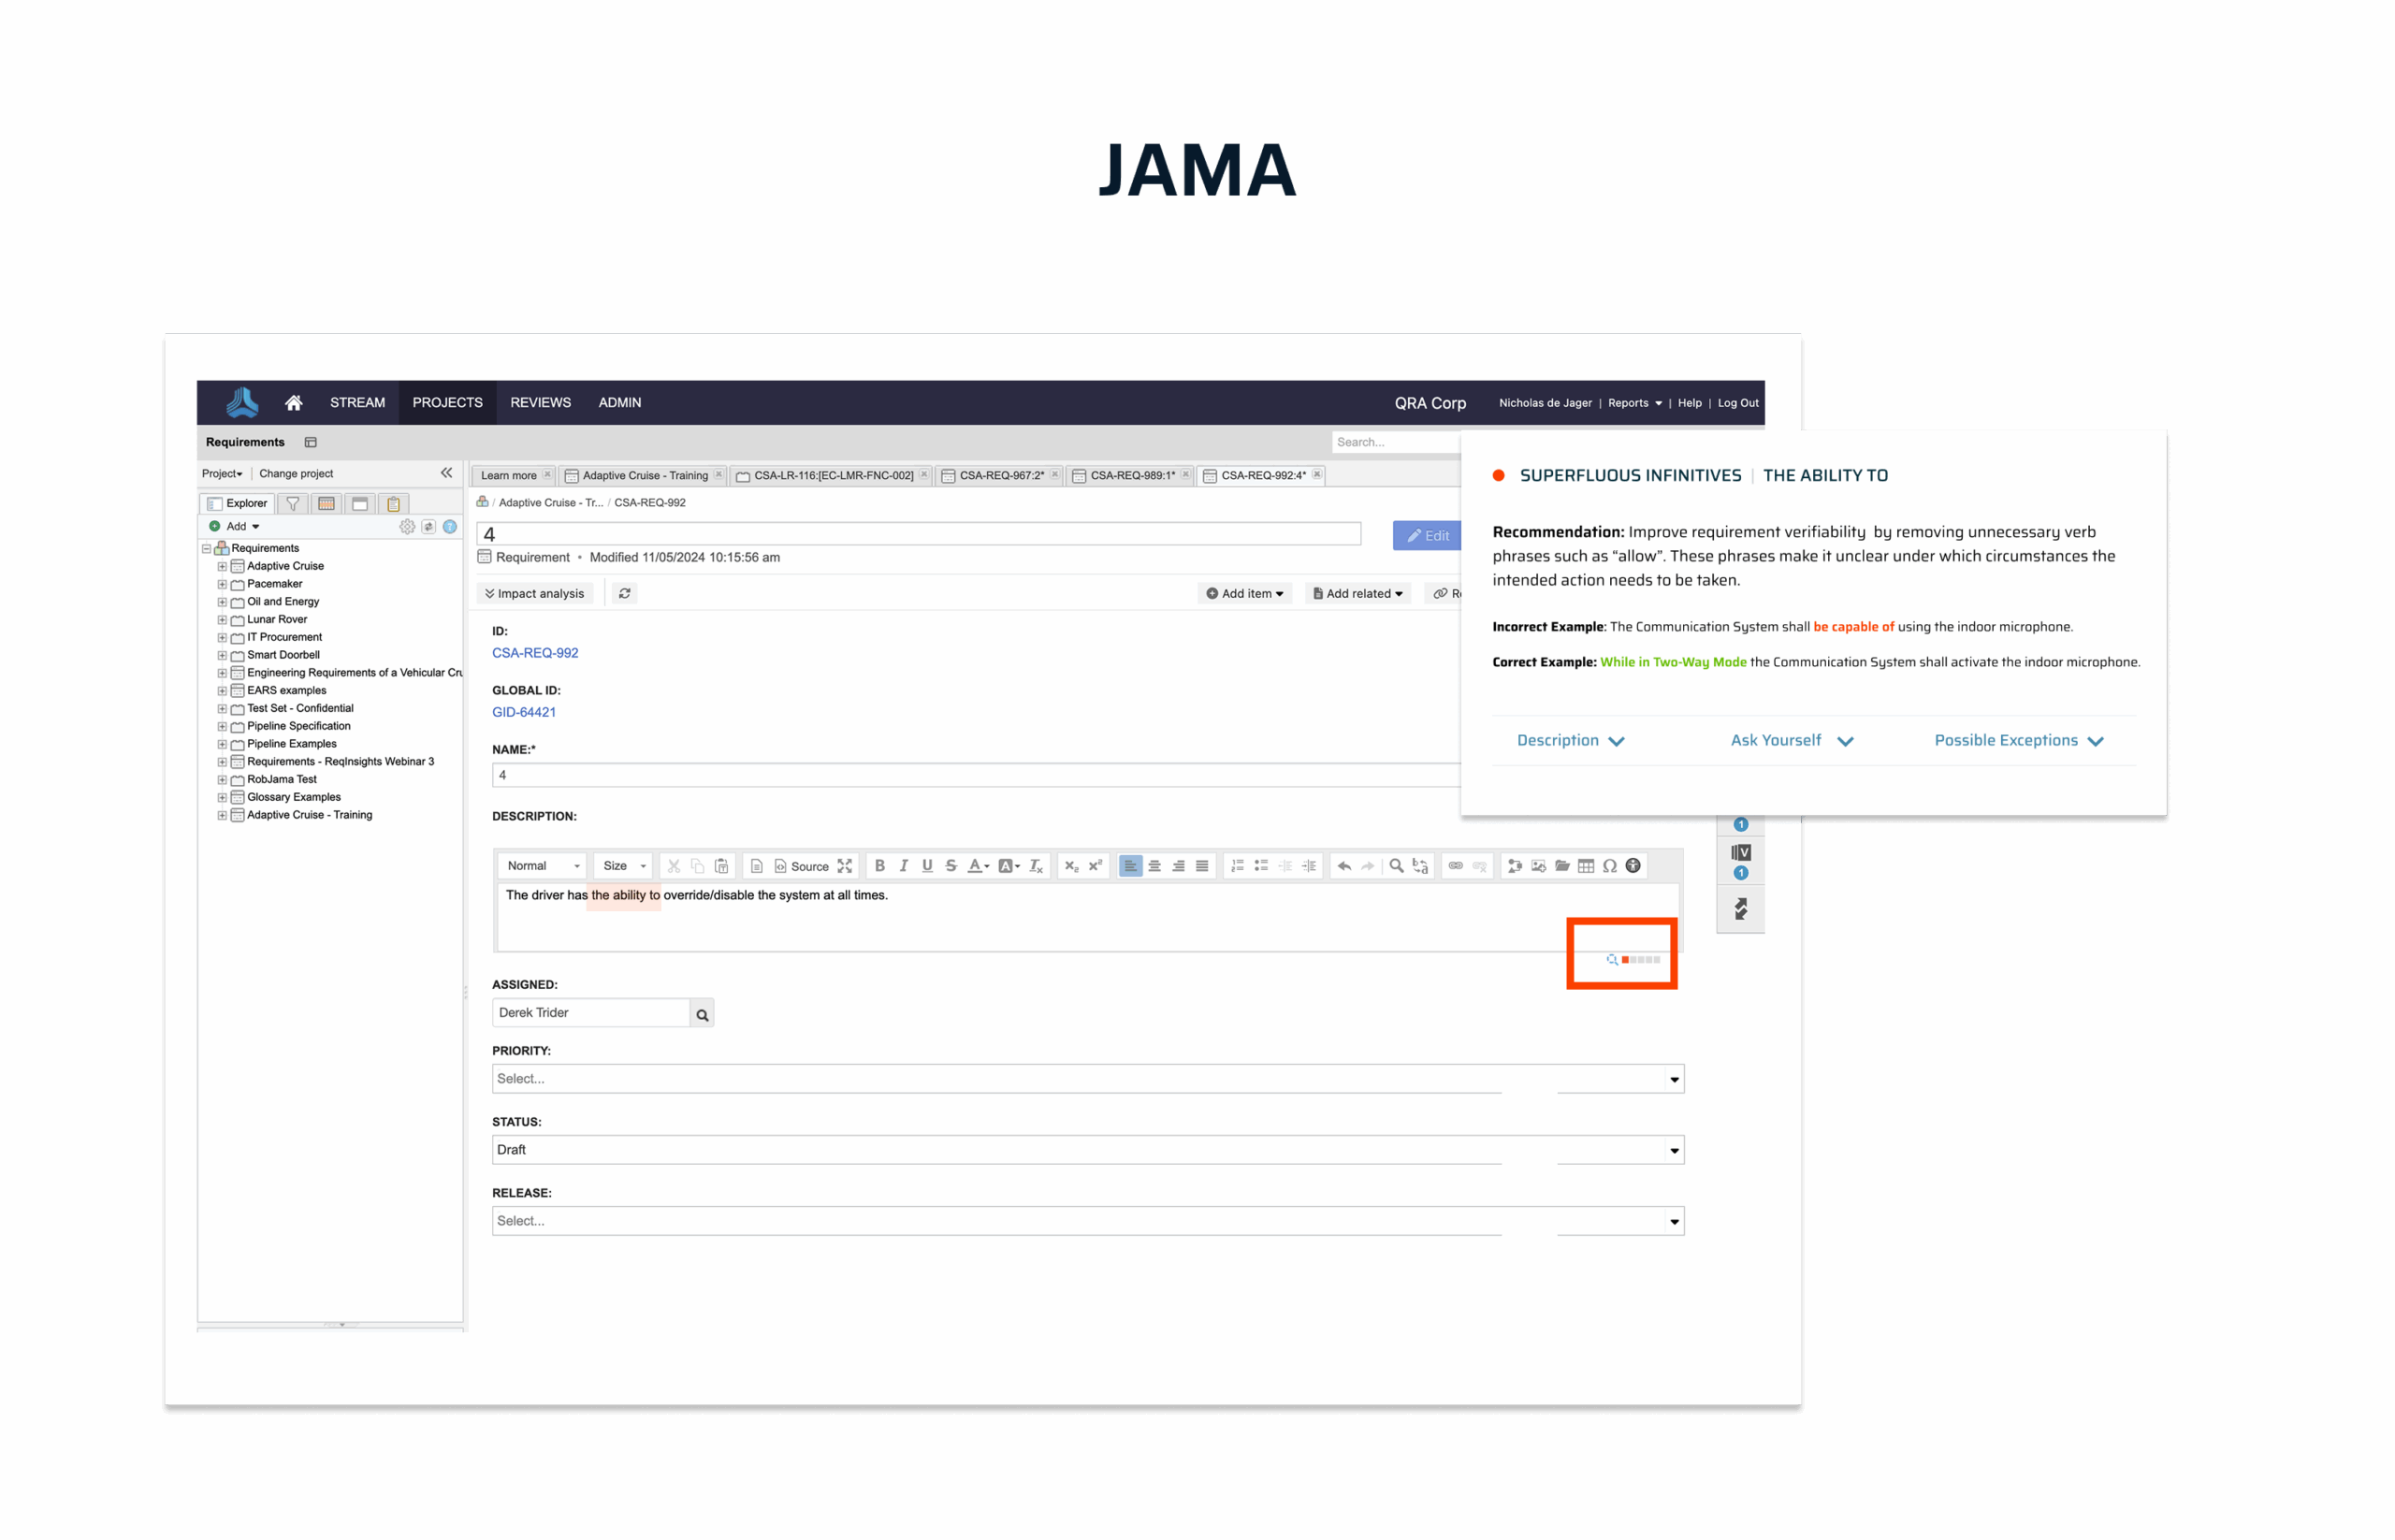Open the STREAM menu

click(357, 403)
